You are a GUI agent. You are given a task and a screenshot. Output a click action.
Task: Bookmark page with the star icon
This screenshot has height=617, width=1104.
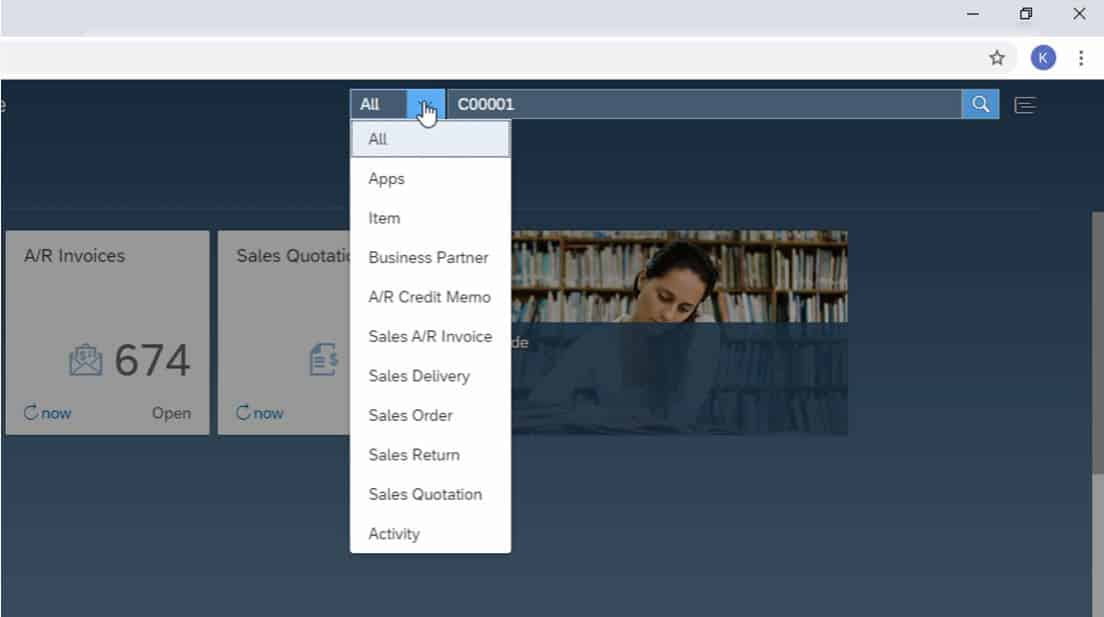coord(997,58)
